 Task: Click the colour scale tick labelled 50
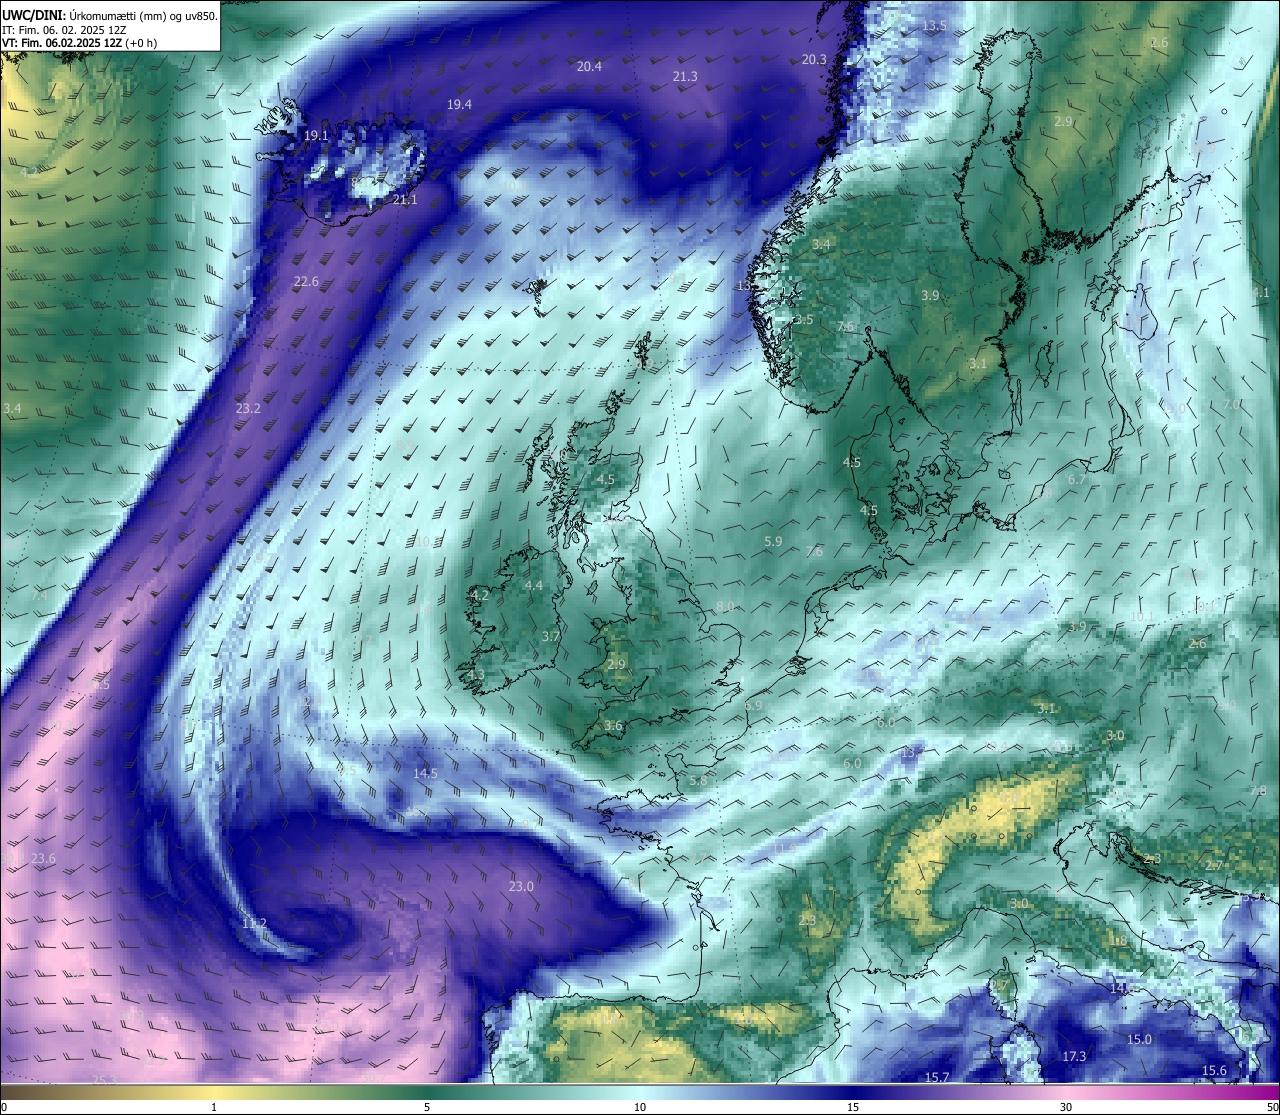[x=1272, y=1107]
